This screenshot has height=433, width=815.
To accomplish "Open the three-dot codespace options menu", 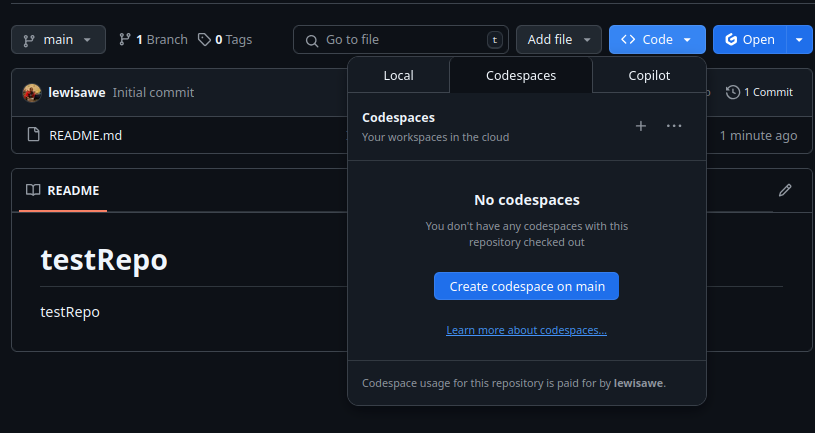I will pyautogui.click(x=674, y=126).
